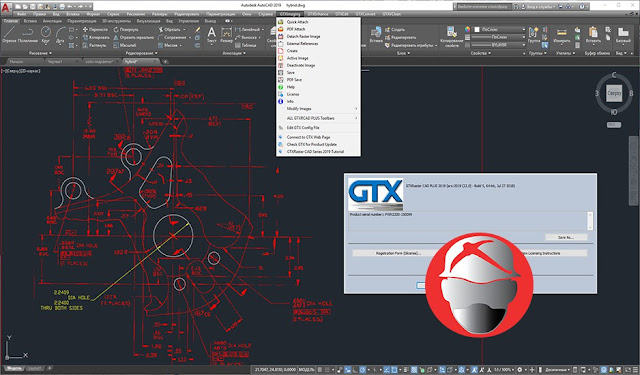This screenshot has width=640, height=375.
Task: Click the GTX dialog text box scrollbar
Action: coord(590,221)
